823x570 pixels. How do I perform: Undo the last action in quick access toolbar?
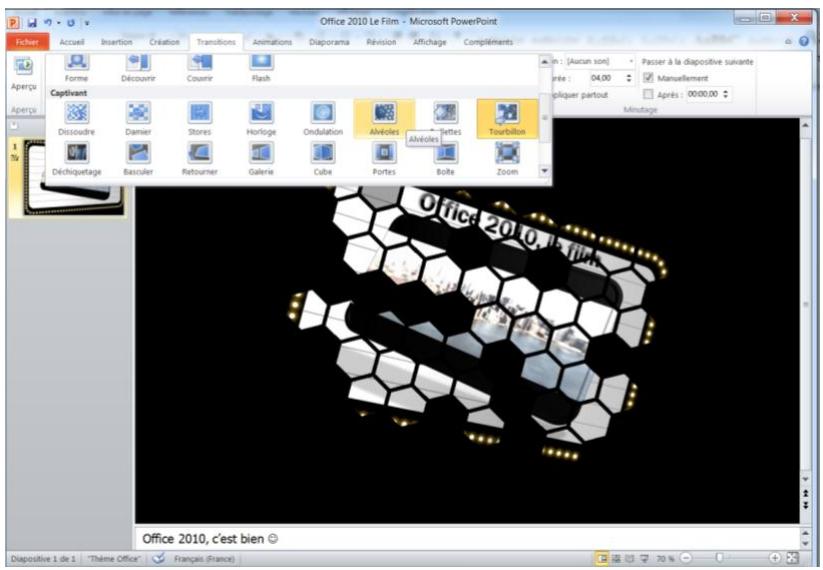48,23
